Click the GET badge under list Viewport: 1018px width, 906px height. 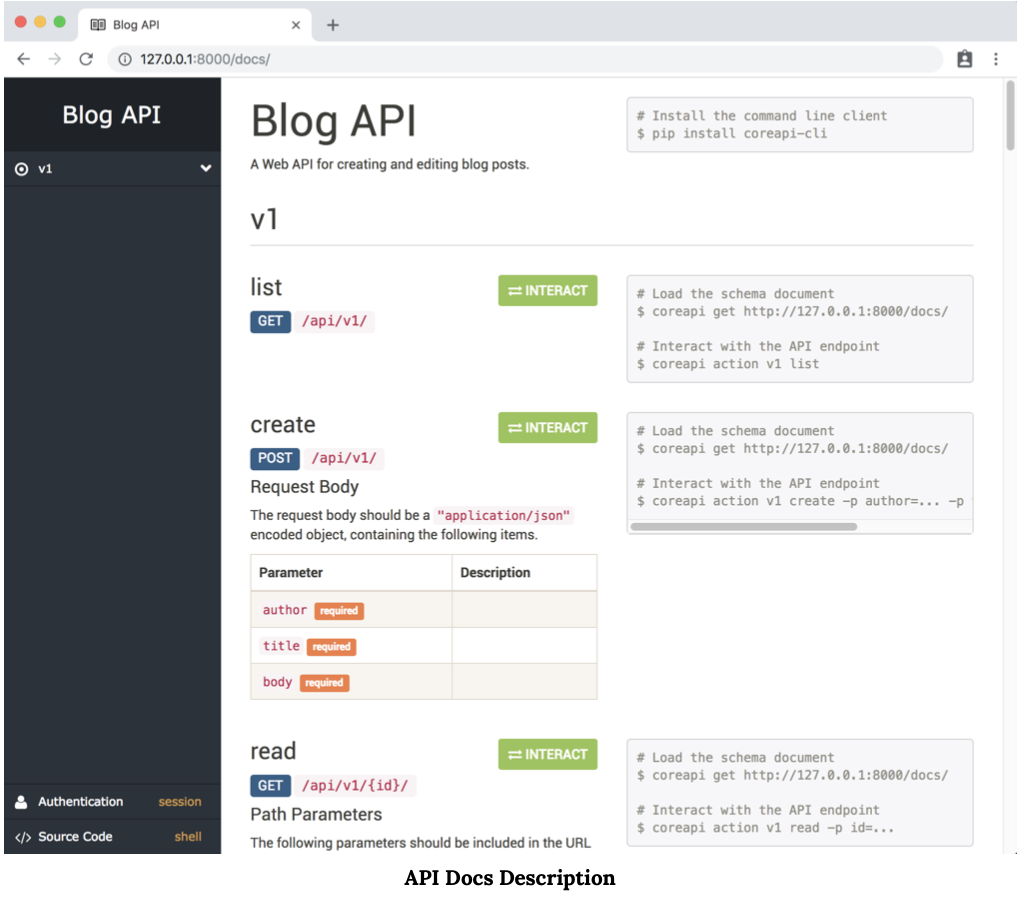271,321
